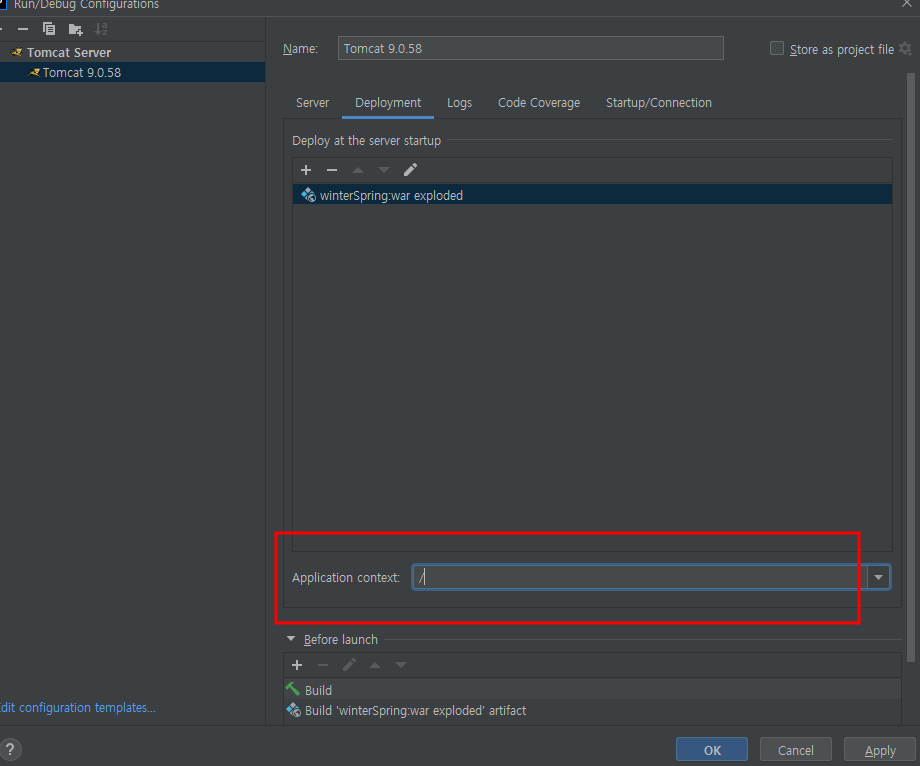The width and height of the screenshot is (920, 766).
Task: Remove the Before launch task
Action: [323, 665]
